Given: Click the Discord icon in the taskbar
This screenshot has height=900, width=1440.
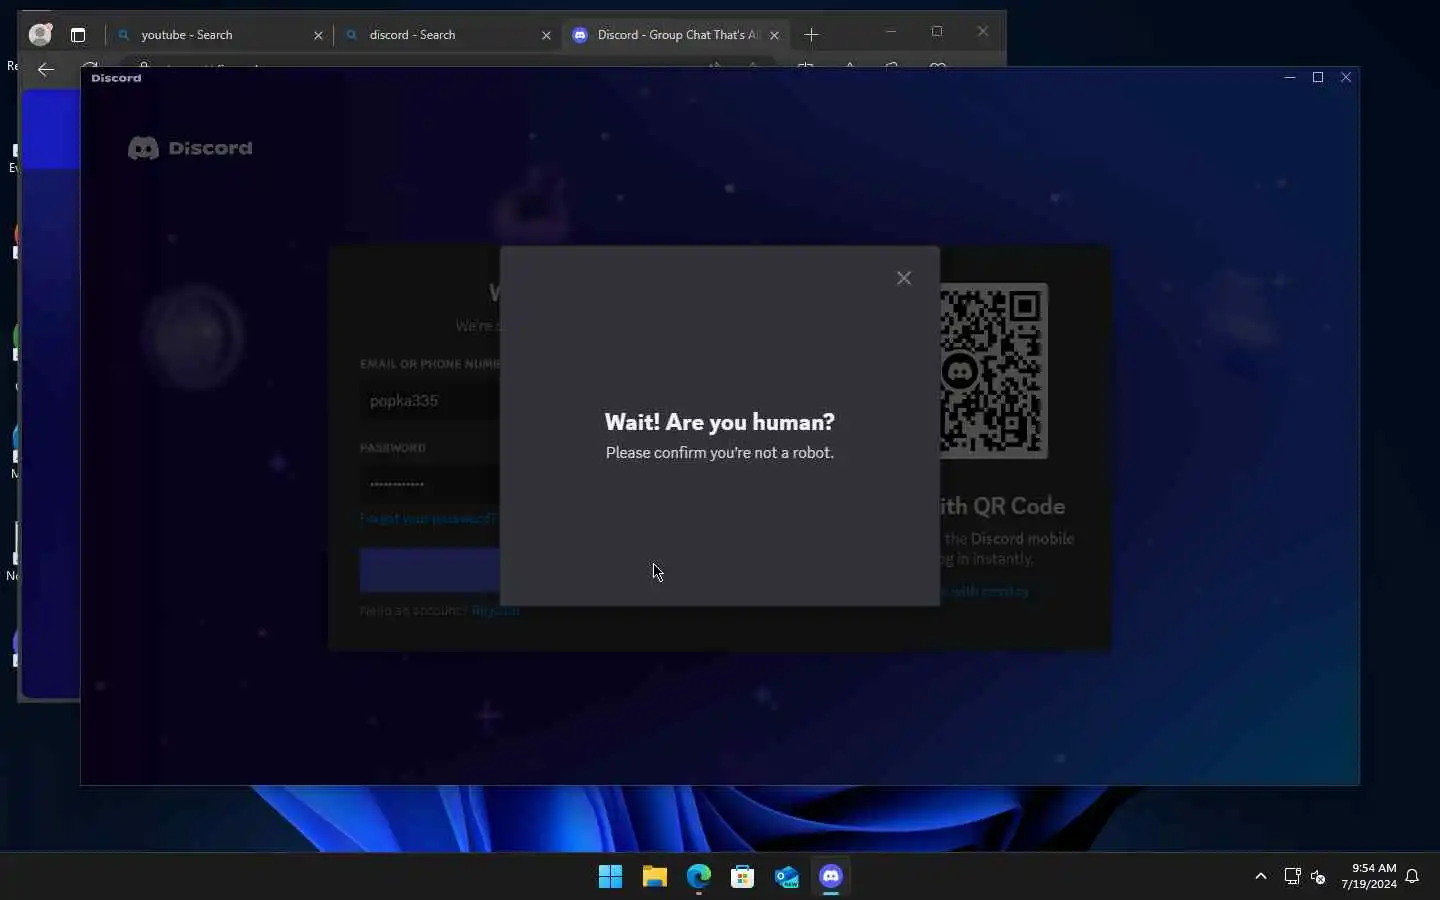Looking at the screenshot, I should pos(831,877).
